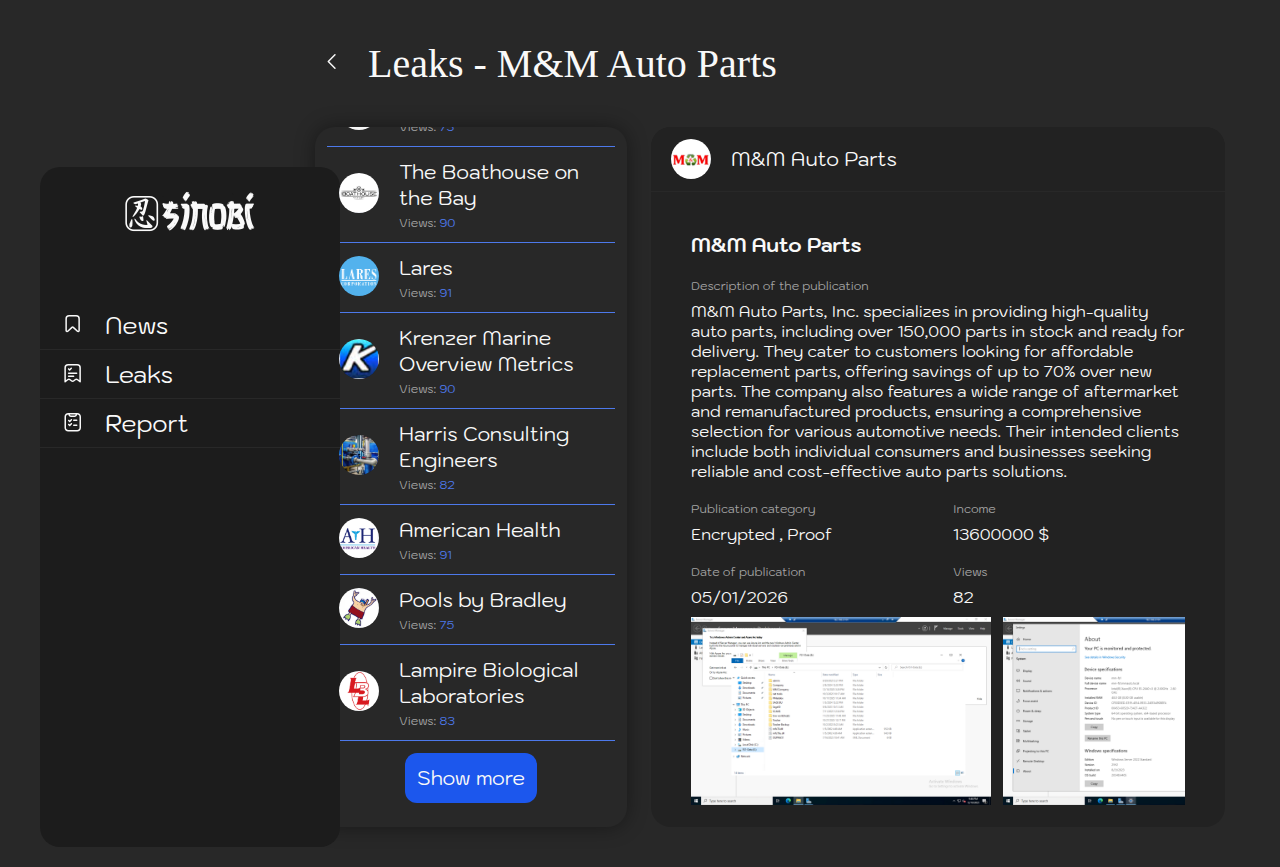This screenshot has width=1280, height=867.
Task: Click the M&M Auto Parts header logo
Action: [691, 159]
